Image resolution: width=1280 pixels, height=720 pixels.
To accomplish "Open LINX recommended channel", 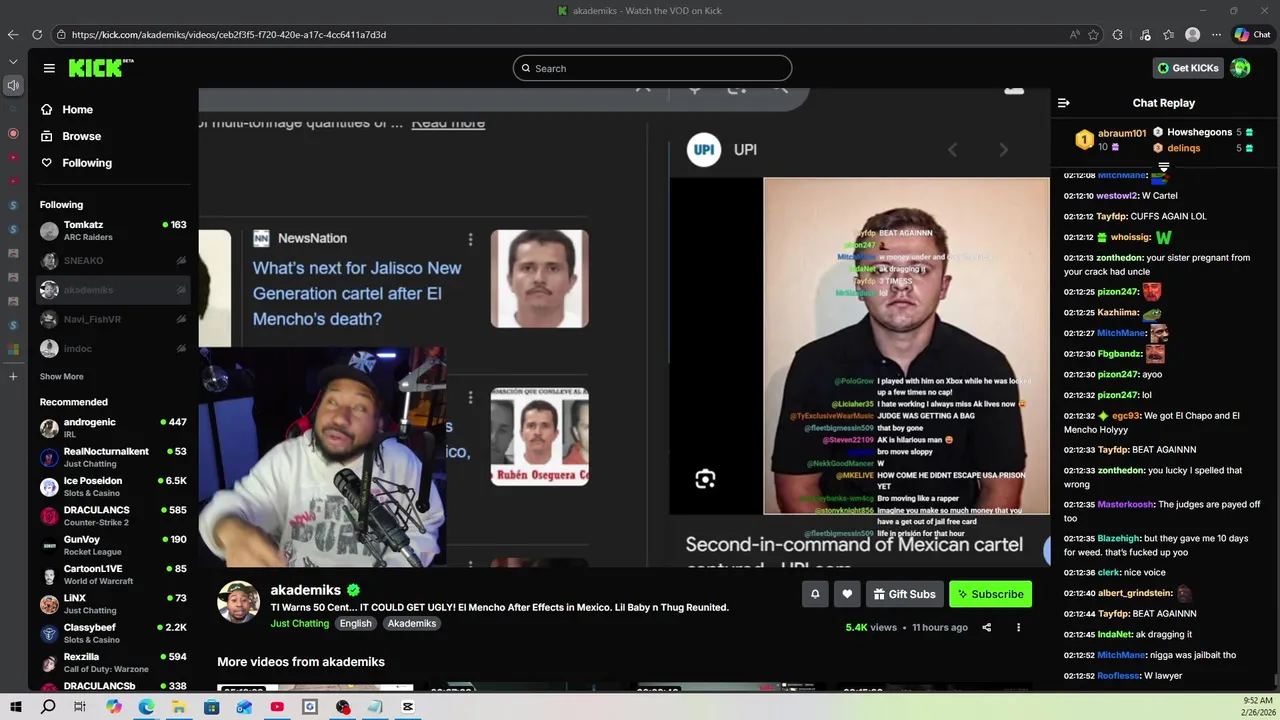I will 113,604.
